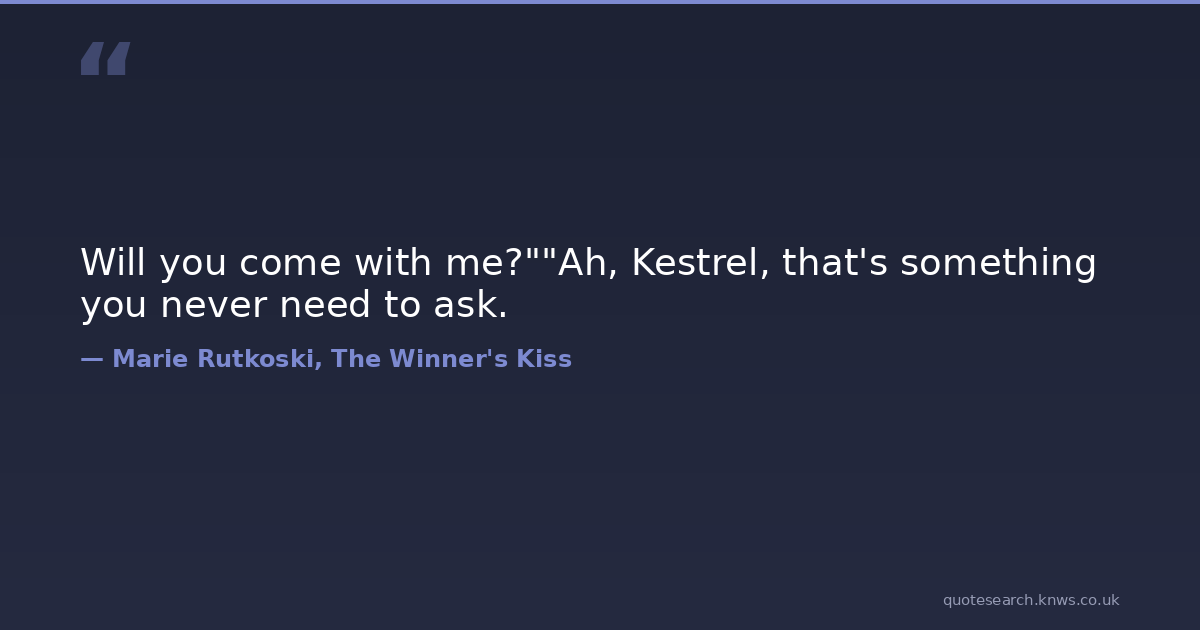This screenshot has height=630, width=1200.
Task: Click the purple accent bar at top
Action: pyautogui.click(x=600, y=2)
